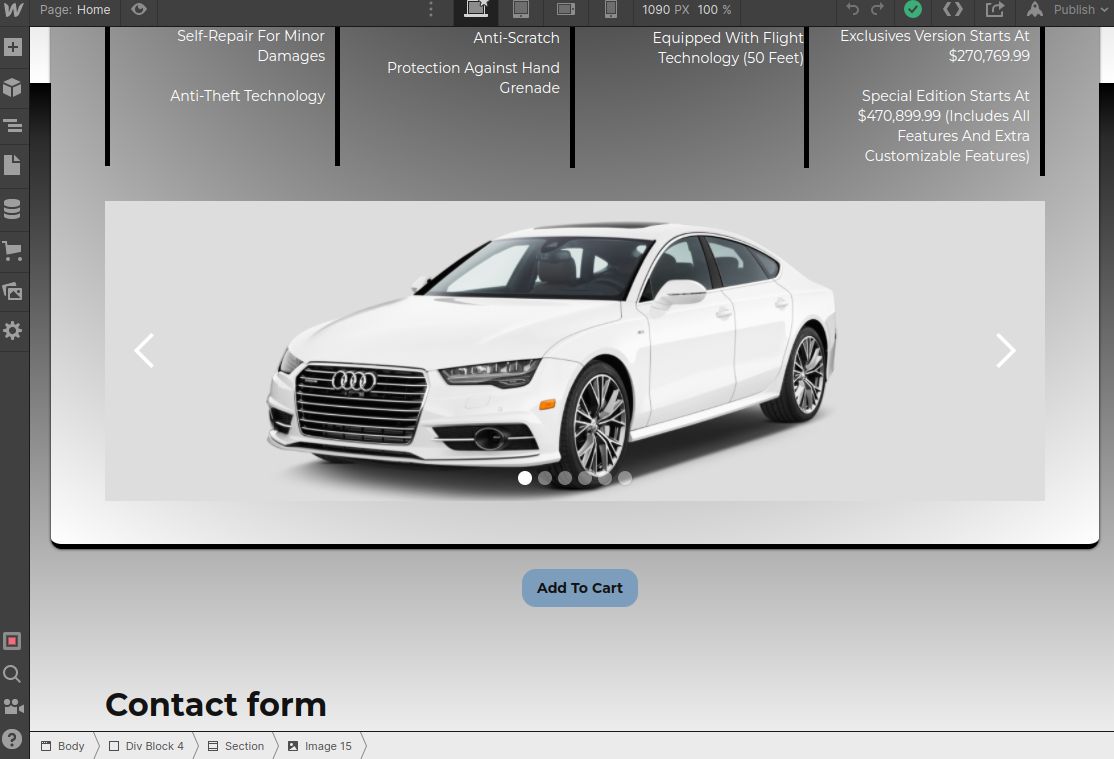Undo the last action

pos(853,9)
